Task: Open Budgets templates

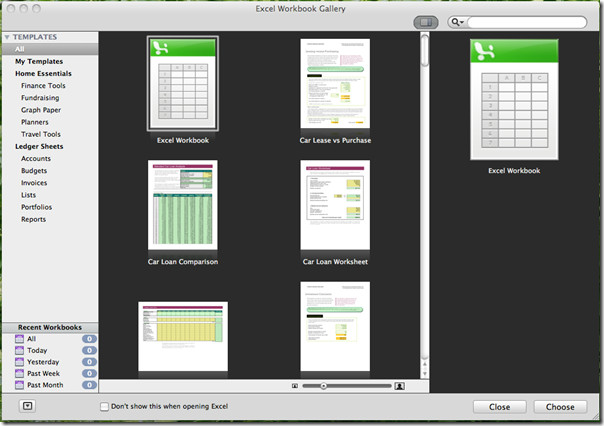Action: (34, 171)
